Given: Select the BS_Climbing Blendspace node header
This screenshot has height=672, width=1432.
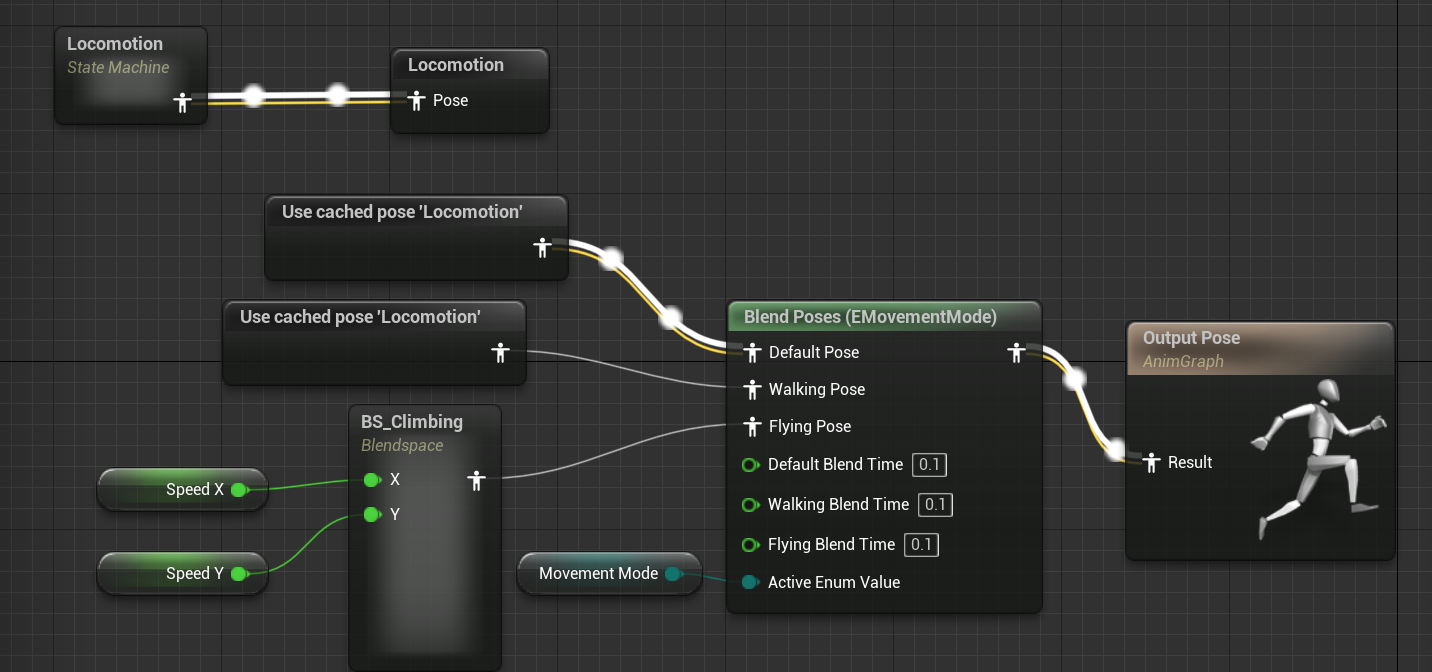Looking at the screenshot, I should (425, 432).
